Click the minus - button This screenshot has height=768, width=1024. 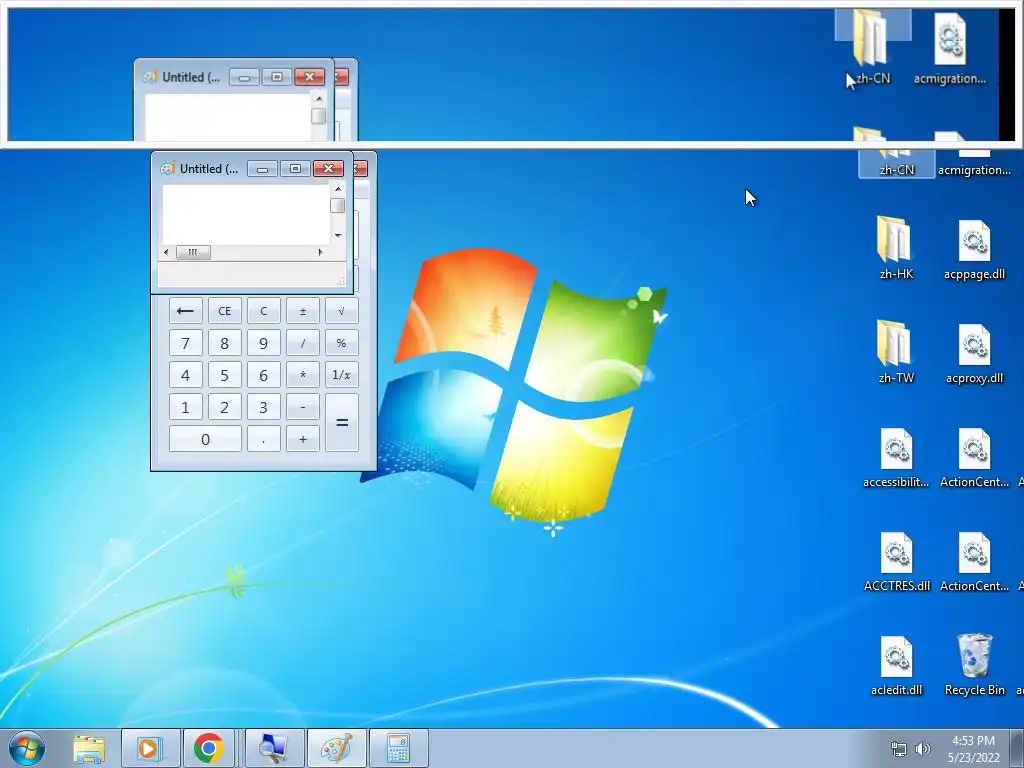point(302,407)
